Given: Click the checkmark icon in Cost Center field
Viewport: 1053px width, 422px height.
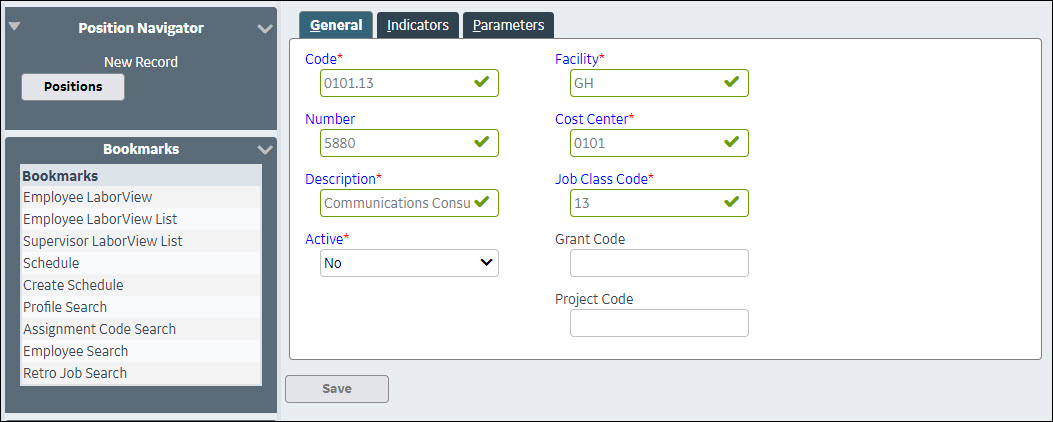Looking at the screenshot, I should coord(732,143).
